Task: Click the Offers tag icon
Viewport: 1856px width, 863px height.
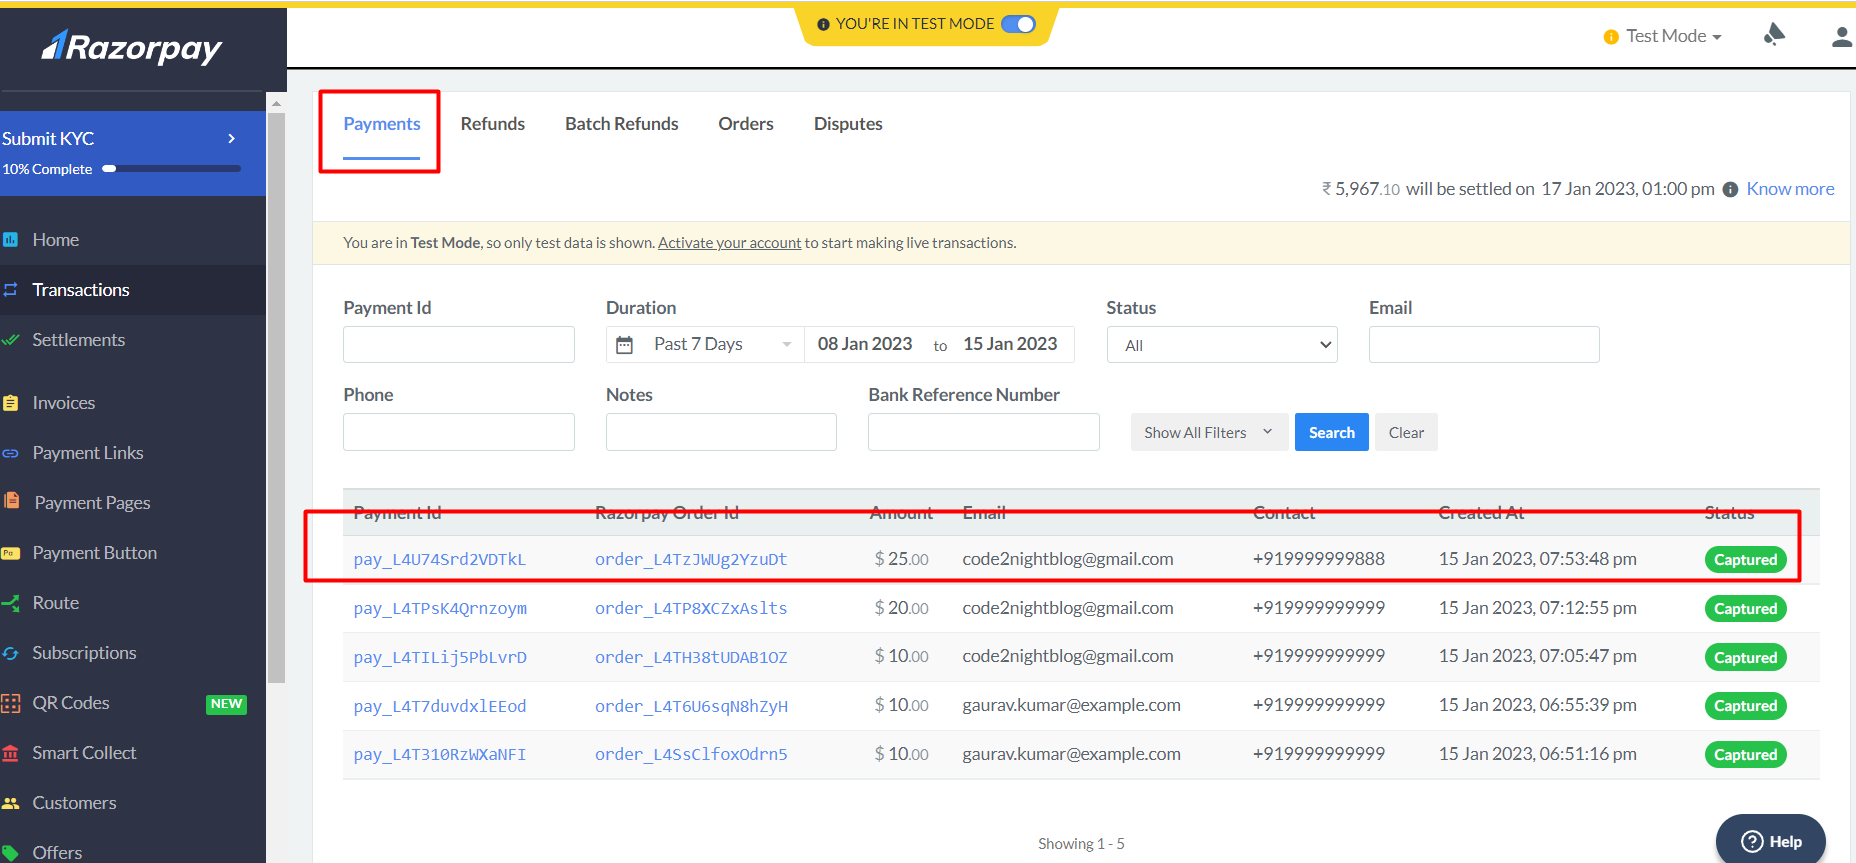Action: (10, 852)
